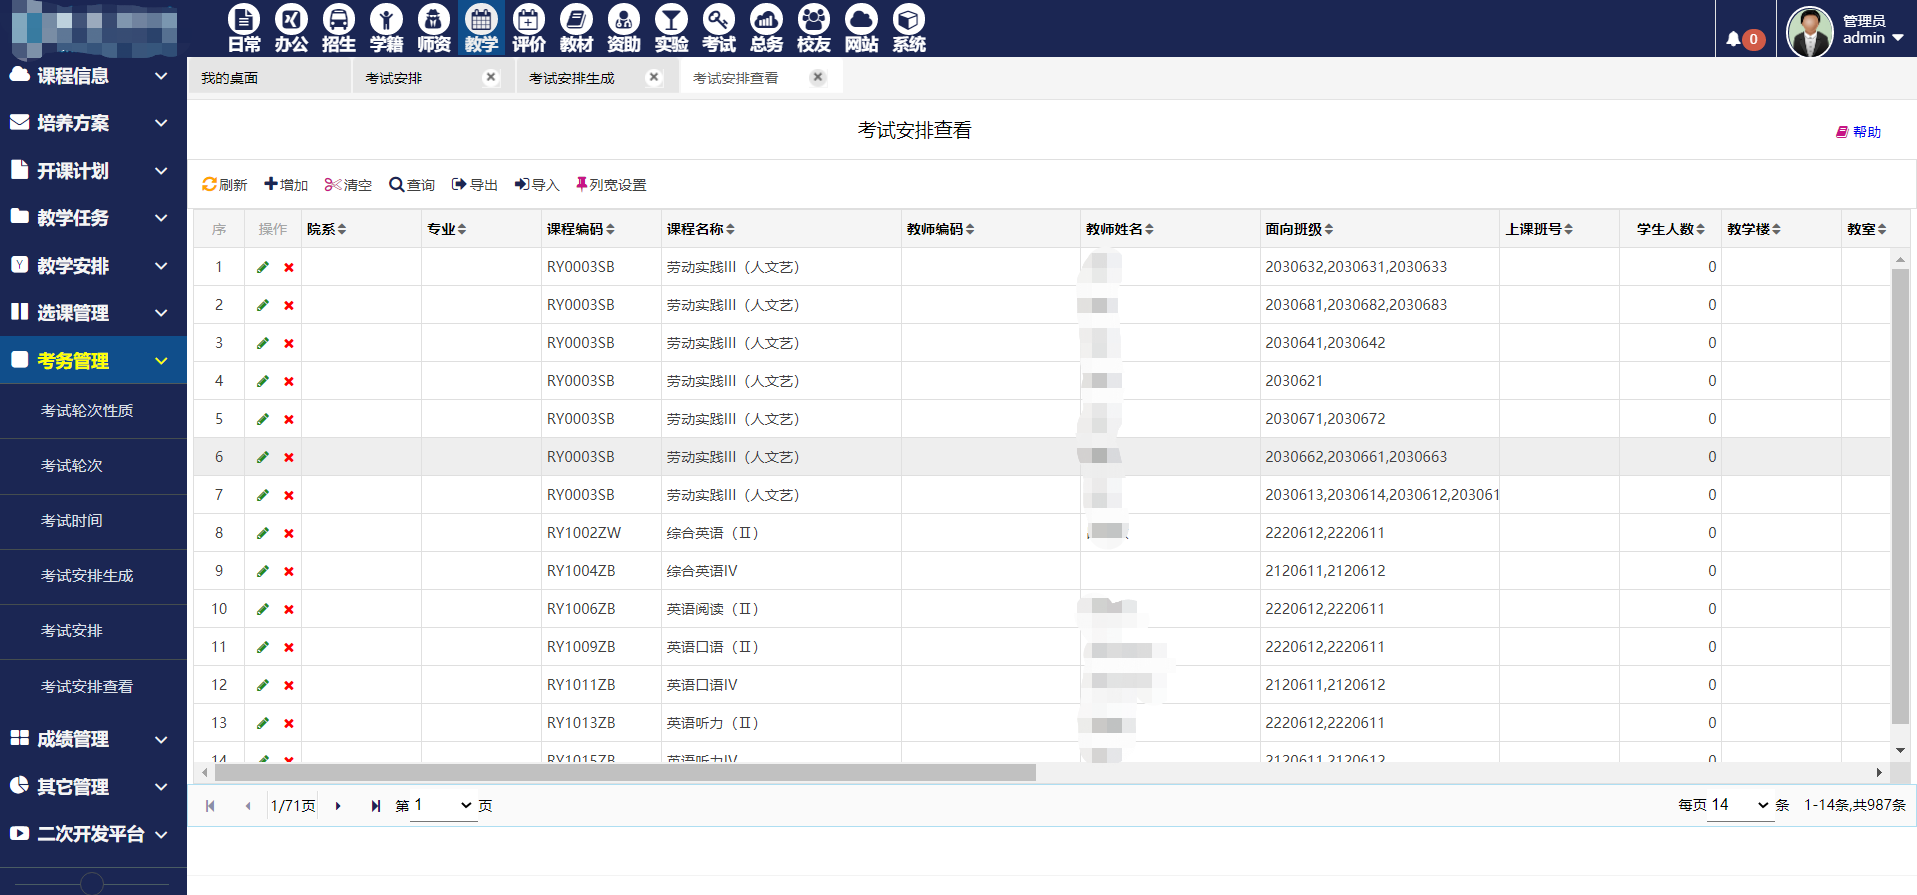Image resolution: width=1917 pixels, height=895 pixels.
Task: Open the 评价 module icon
Action: tap(529, 28)
